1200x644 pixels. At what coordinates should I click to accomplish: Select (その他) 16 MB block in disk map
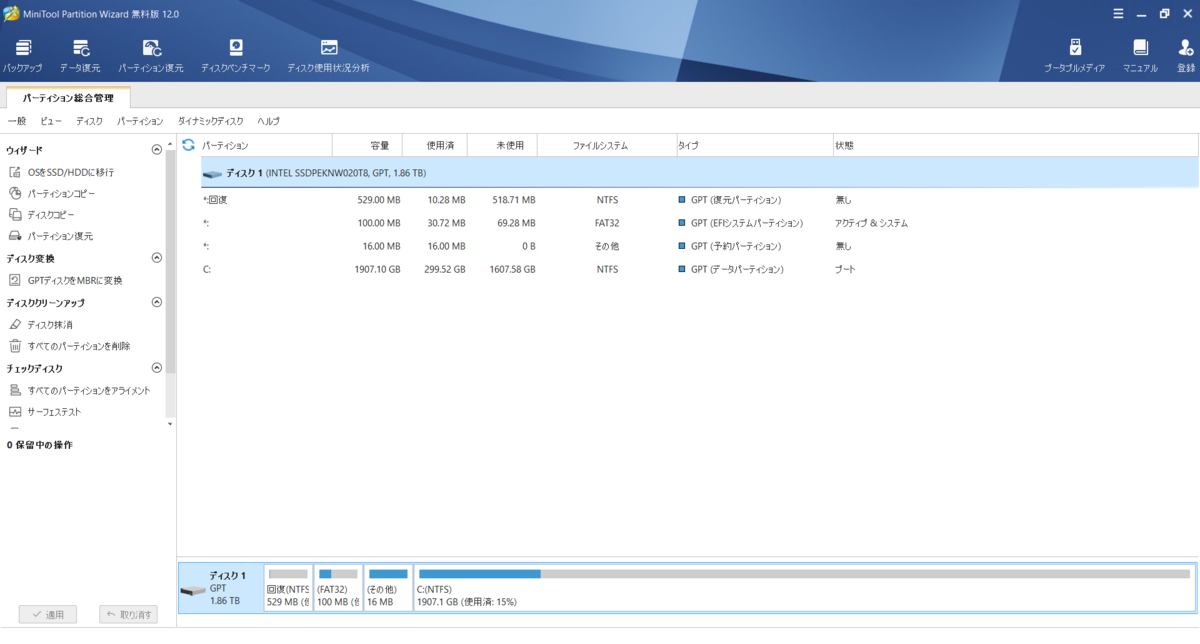(388, 587)
